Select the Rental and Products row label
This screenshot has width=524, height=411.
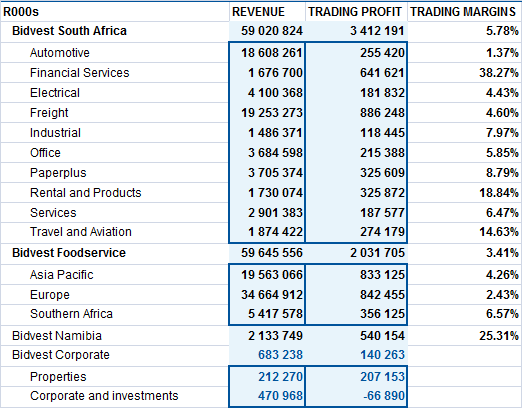point(86,193)
